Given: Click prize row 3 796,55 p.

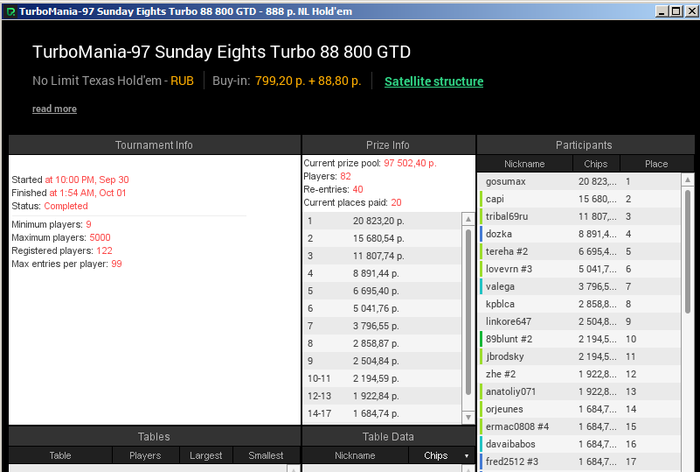Looking at the screenshot, I should (383, 326).
